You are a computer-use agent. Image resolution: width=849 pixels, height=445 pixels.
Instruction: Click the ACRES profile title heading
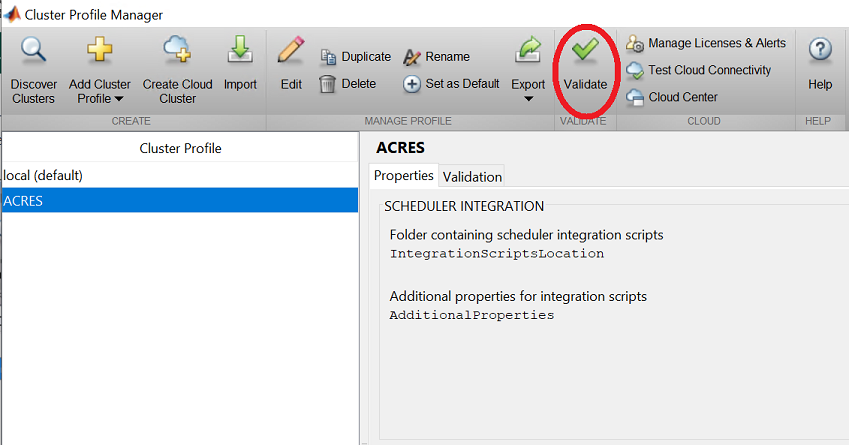400,148
